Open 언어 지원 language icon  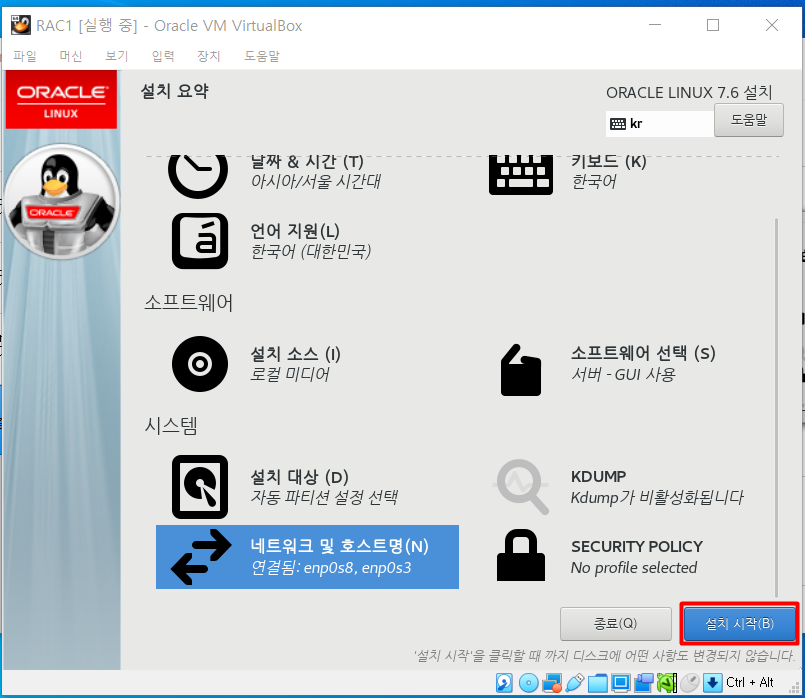coord(200,241)
